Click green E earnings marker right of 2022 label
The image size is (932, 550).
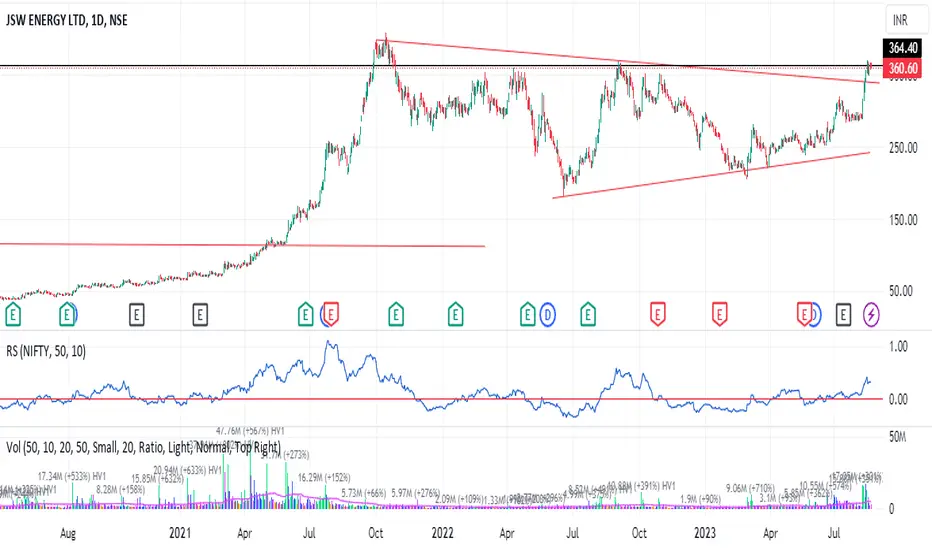pos(455,315)
